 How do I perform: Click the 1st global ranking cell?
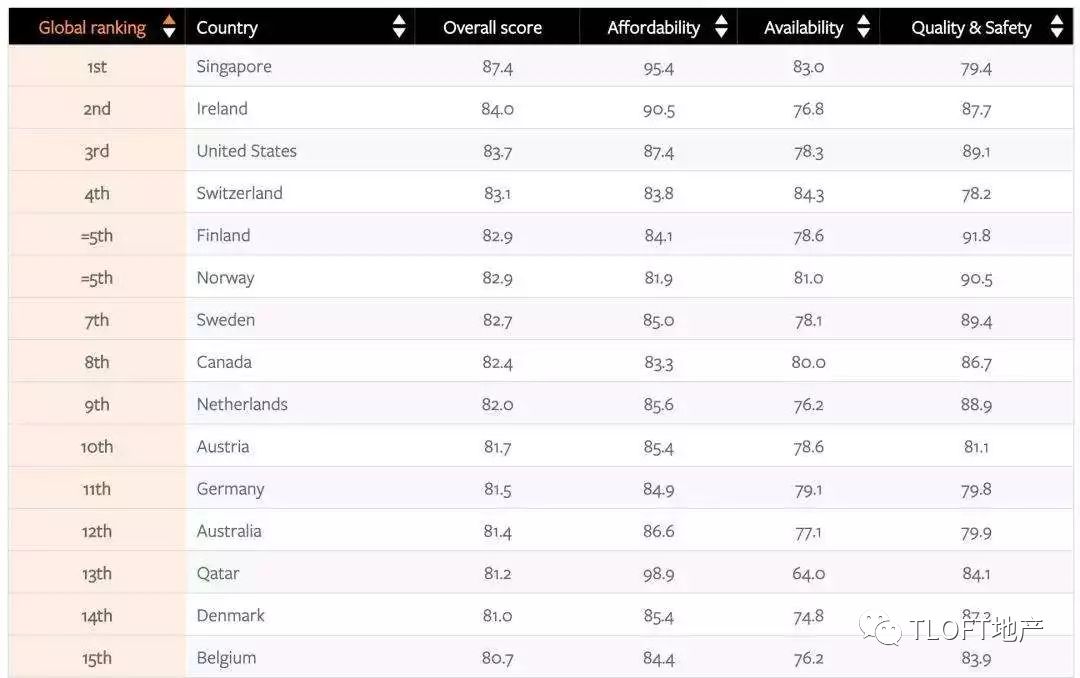point(97,67)
